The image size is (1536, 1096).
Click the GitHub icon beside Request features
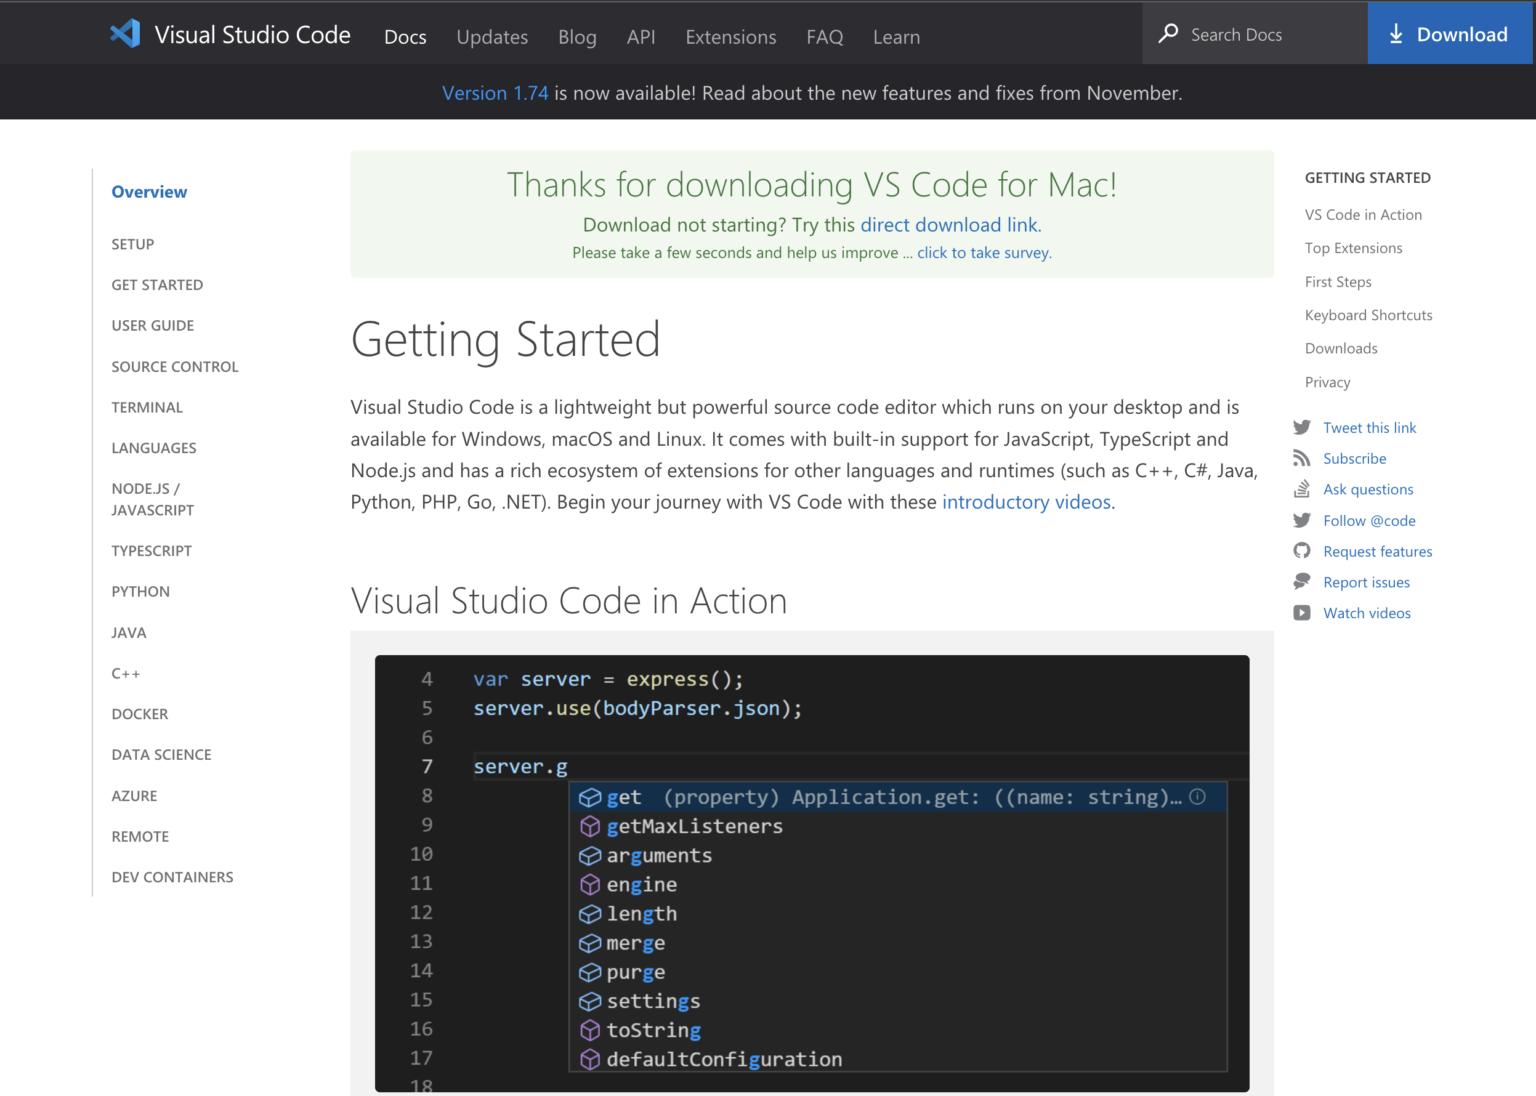[x=1302, y=551]
